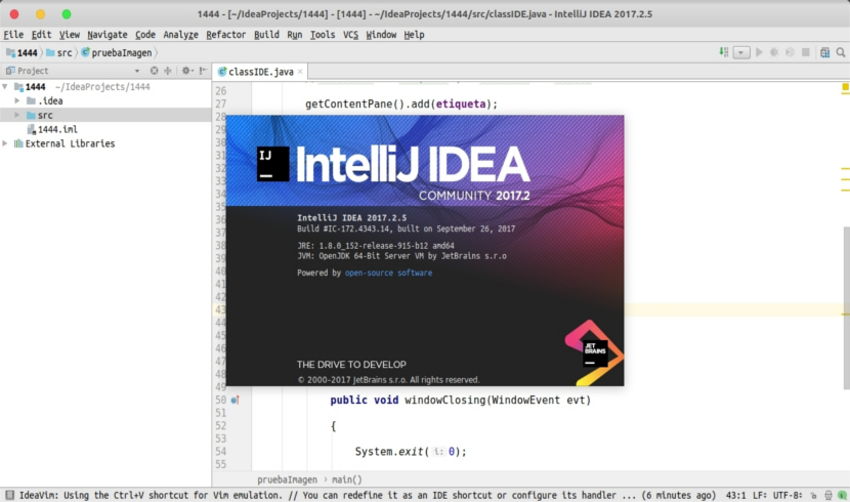
Task: Open the Help menu
Action: click(x=414, y=35)
